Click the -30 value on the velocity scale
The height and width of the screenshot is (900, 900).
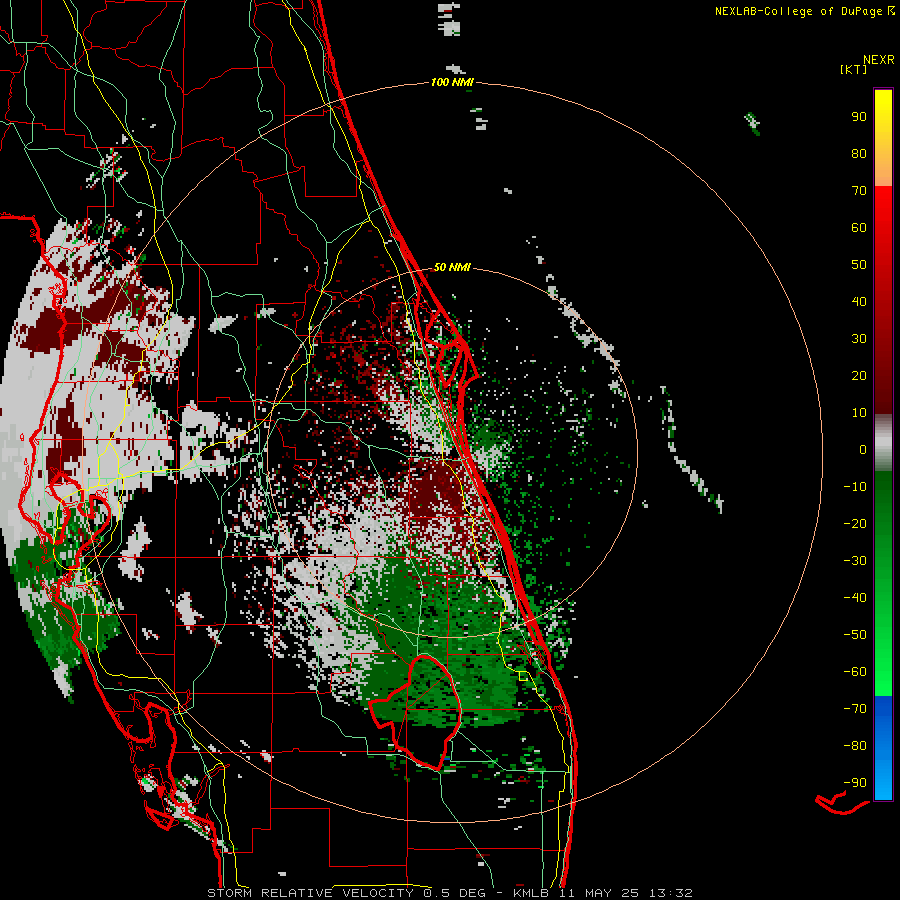855,561
